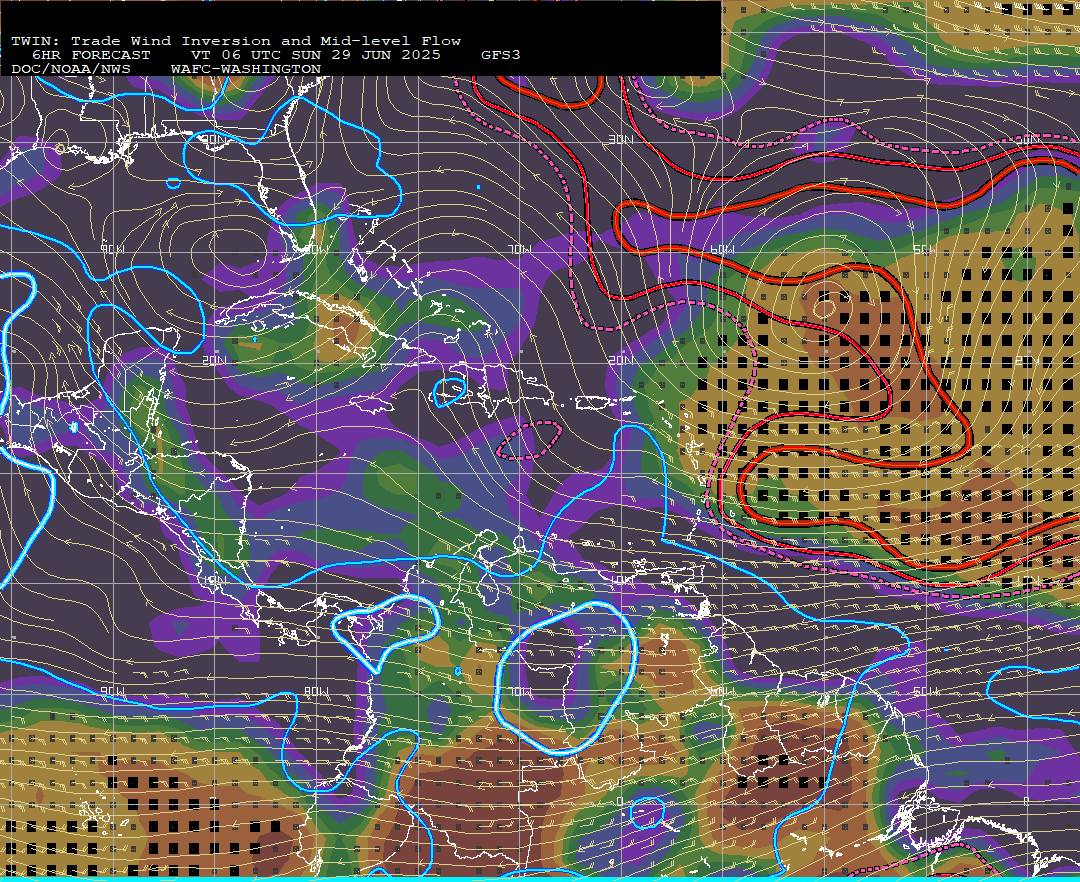Click the small cyan closed contour over Haiti
Viewport: 1080px width, 882px height.
[x=449, y=392]
